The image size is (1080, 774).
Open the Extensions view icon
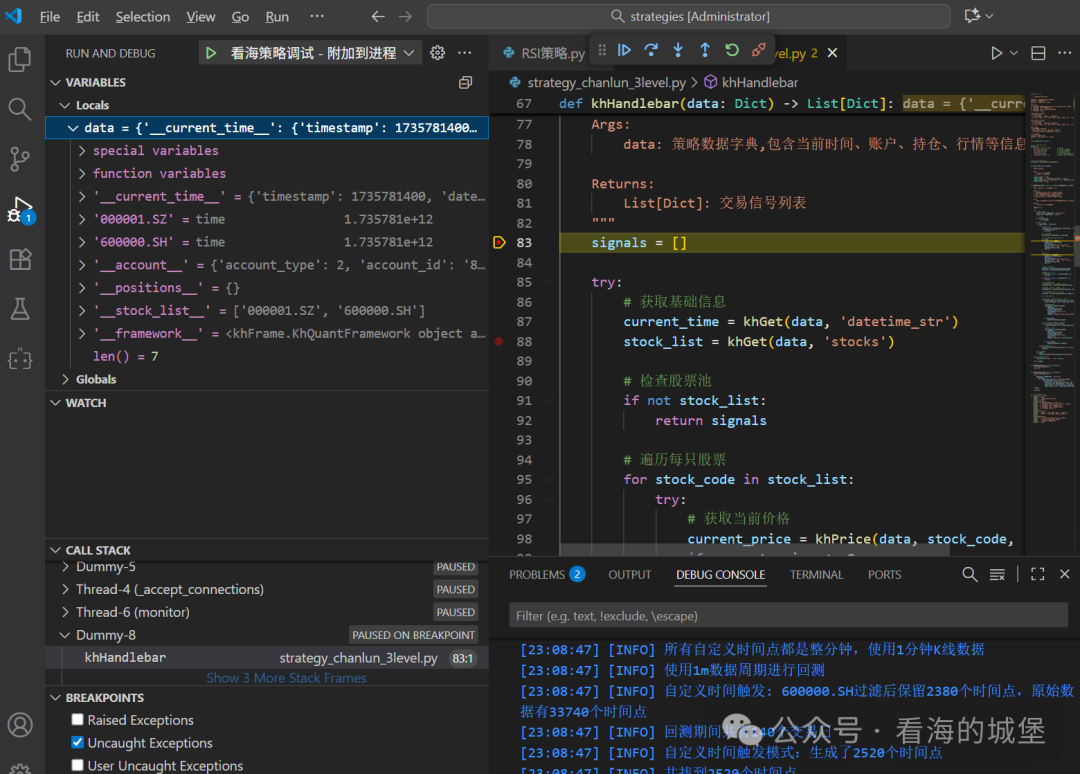tap(20, 260)
